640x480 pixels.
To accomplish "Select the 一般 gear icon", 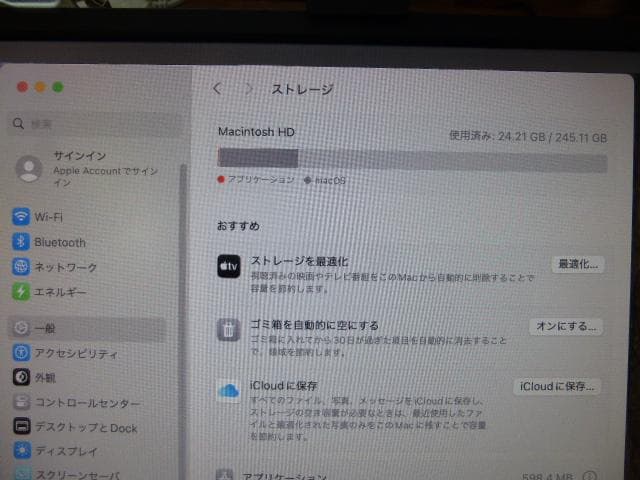I will (21, 328).
